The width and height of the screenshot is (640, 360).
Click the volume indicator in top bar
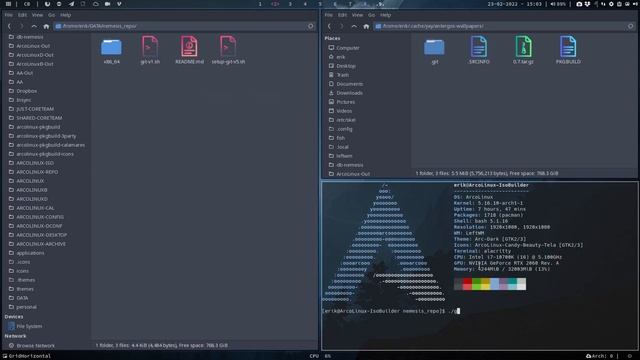558,4
